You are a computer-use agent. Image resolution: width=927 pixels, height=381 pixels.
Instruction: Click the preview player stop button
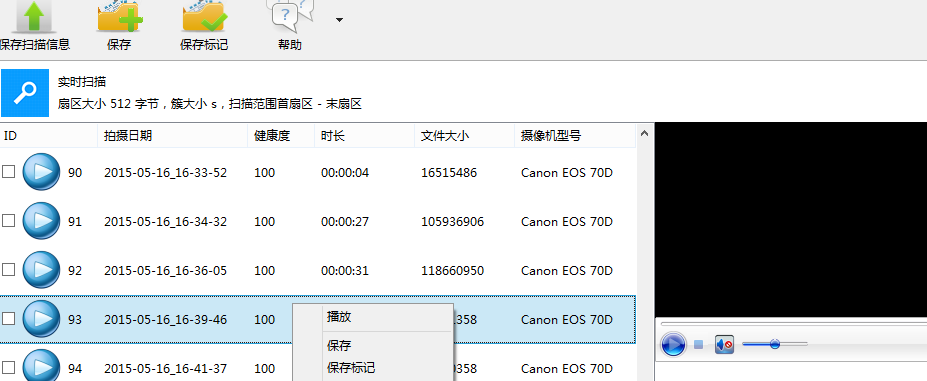[x=699, y=344]
